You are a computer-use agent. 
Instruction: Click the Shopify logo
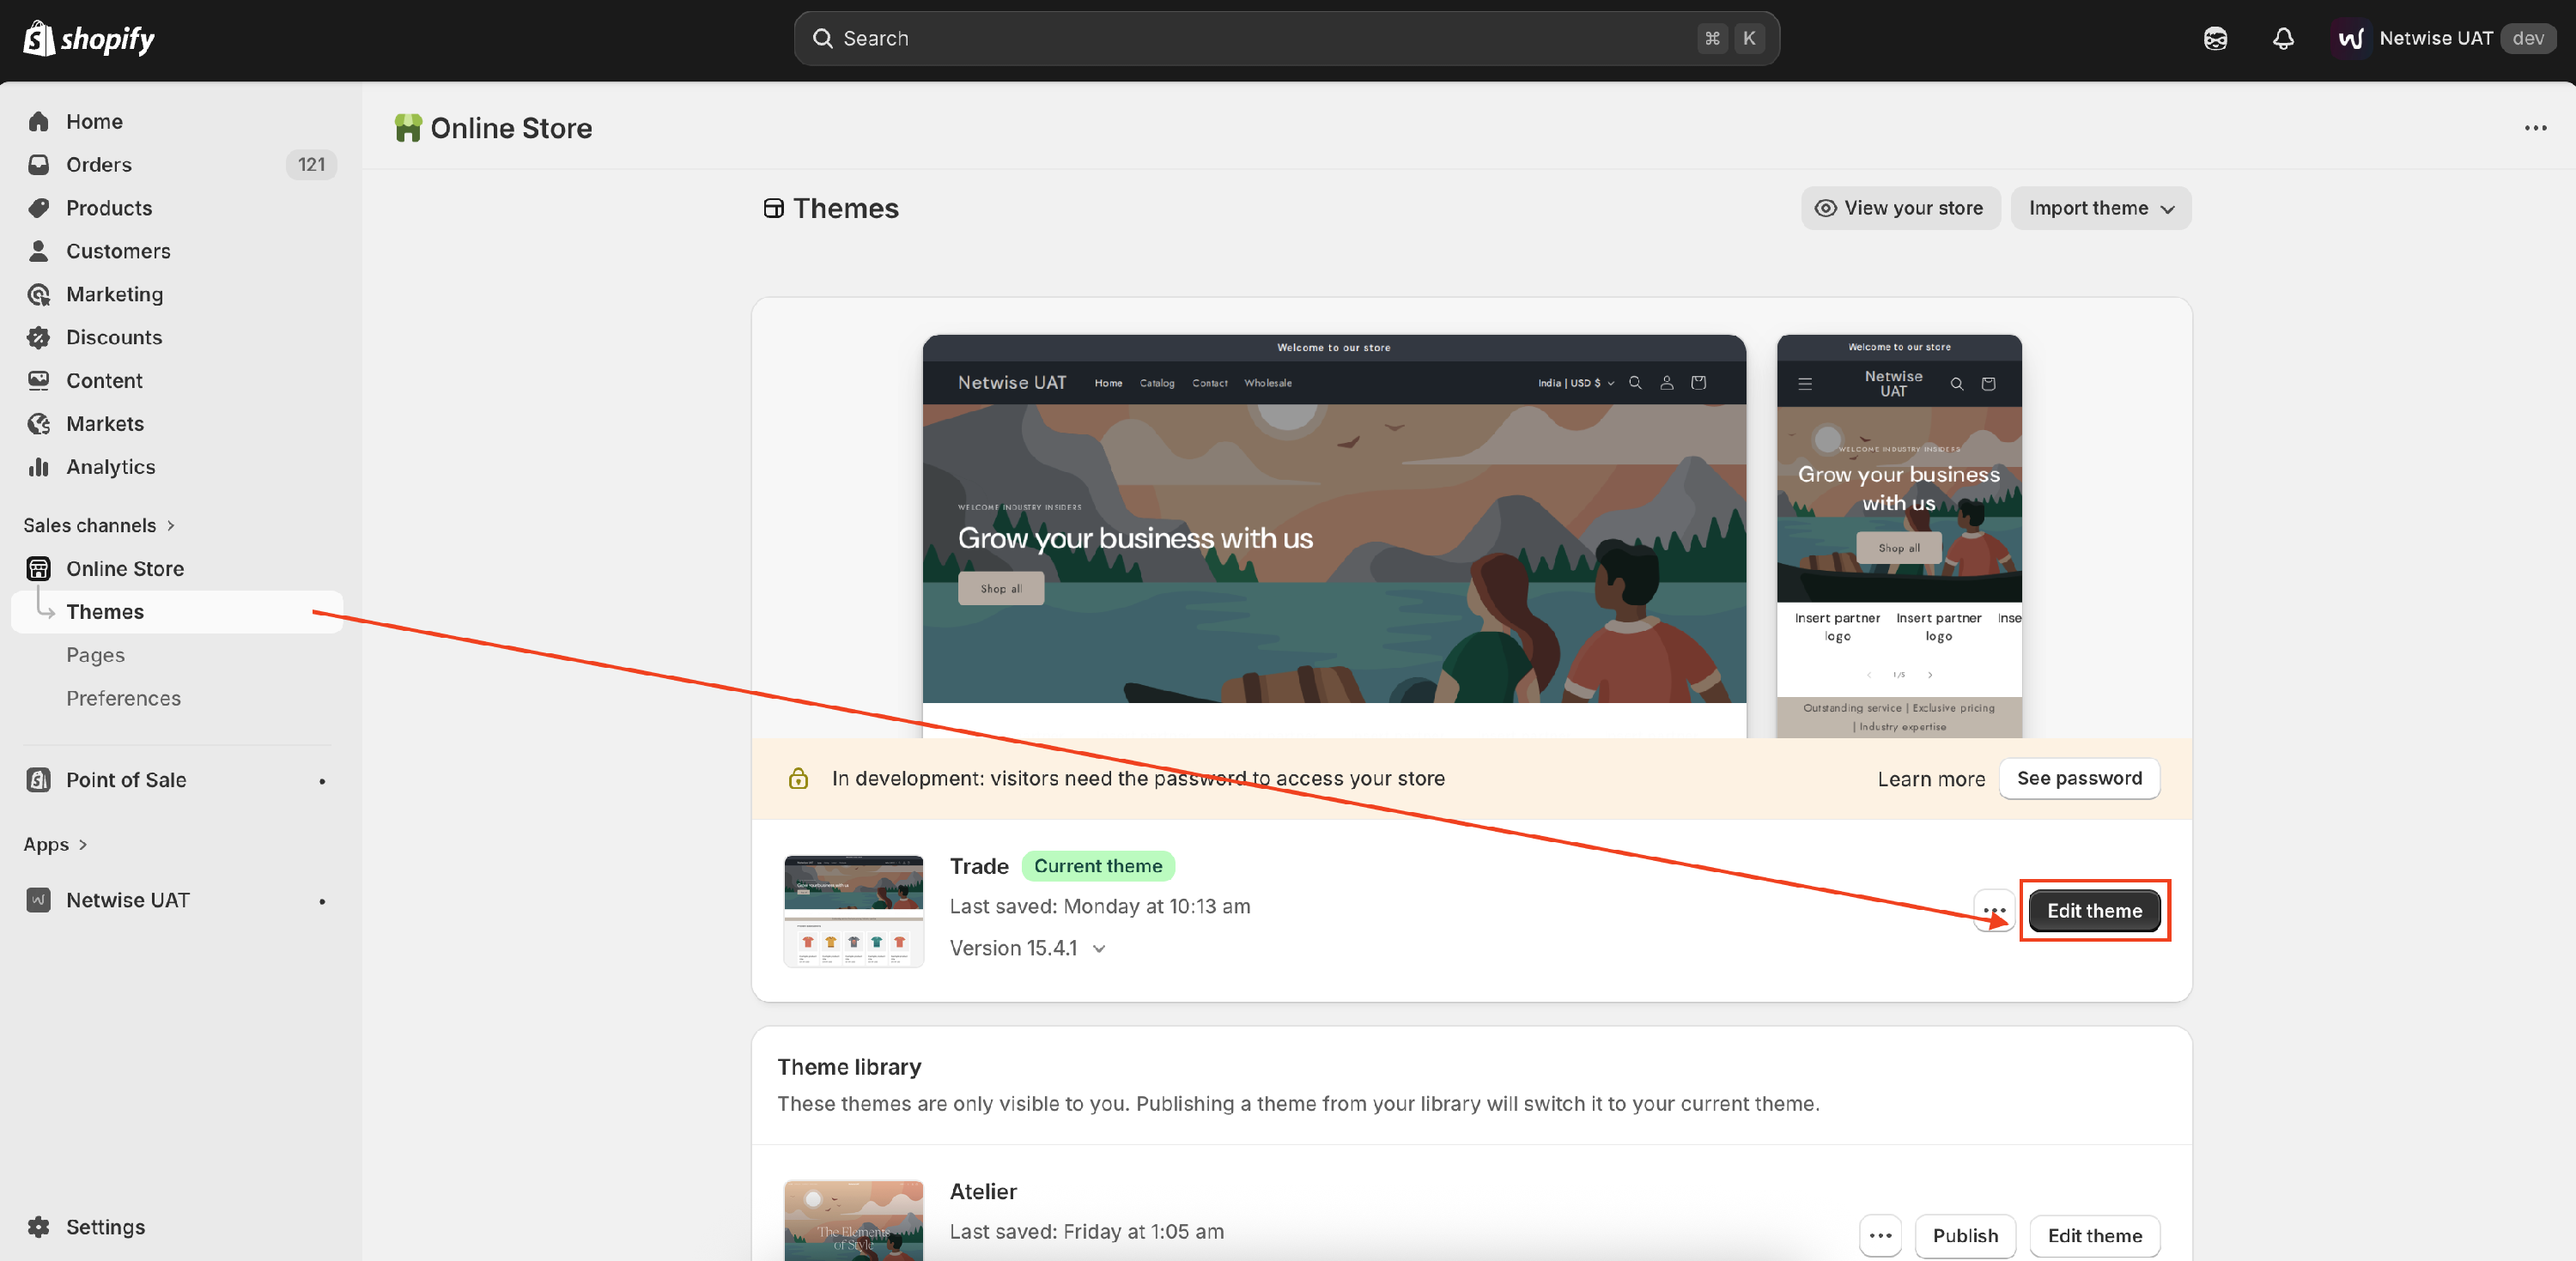click(x=88, y=39)
